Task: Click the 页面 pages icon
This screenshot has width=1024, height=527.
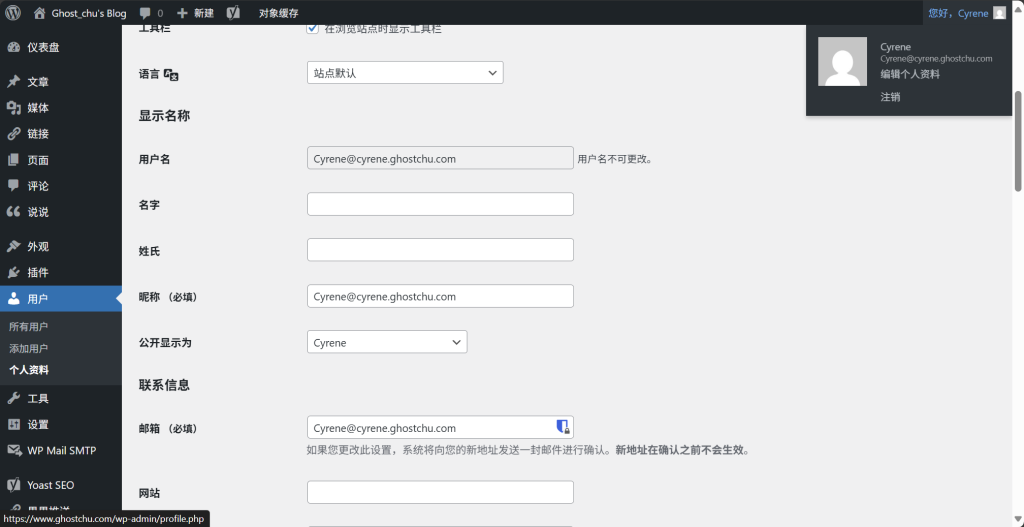Action: click(x=13, y=160)
